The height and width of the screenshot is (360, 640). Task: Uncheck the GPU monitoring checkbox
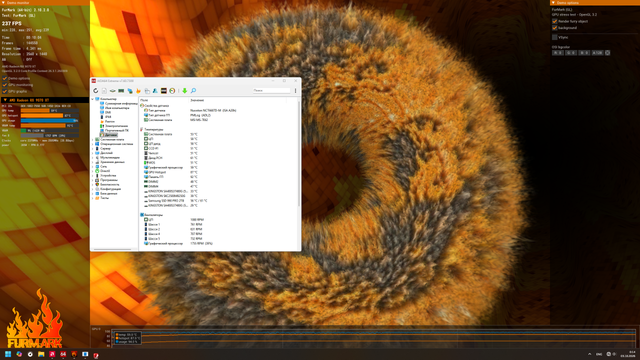click(x=5, y=85)
